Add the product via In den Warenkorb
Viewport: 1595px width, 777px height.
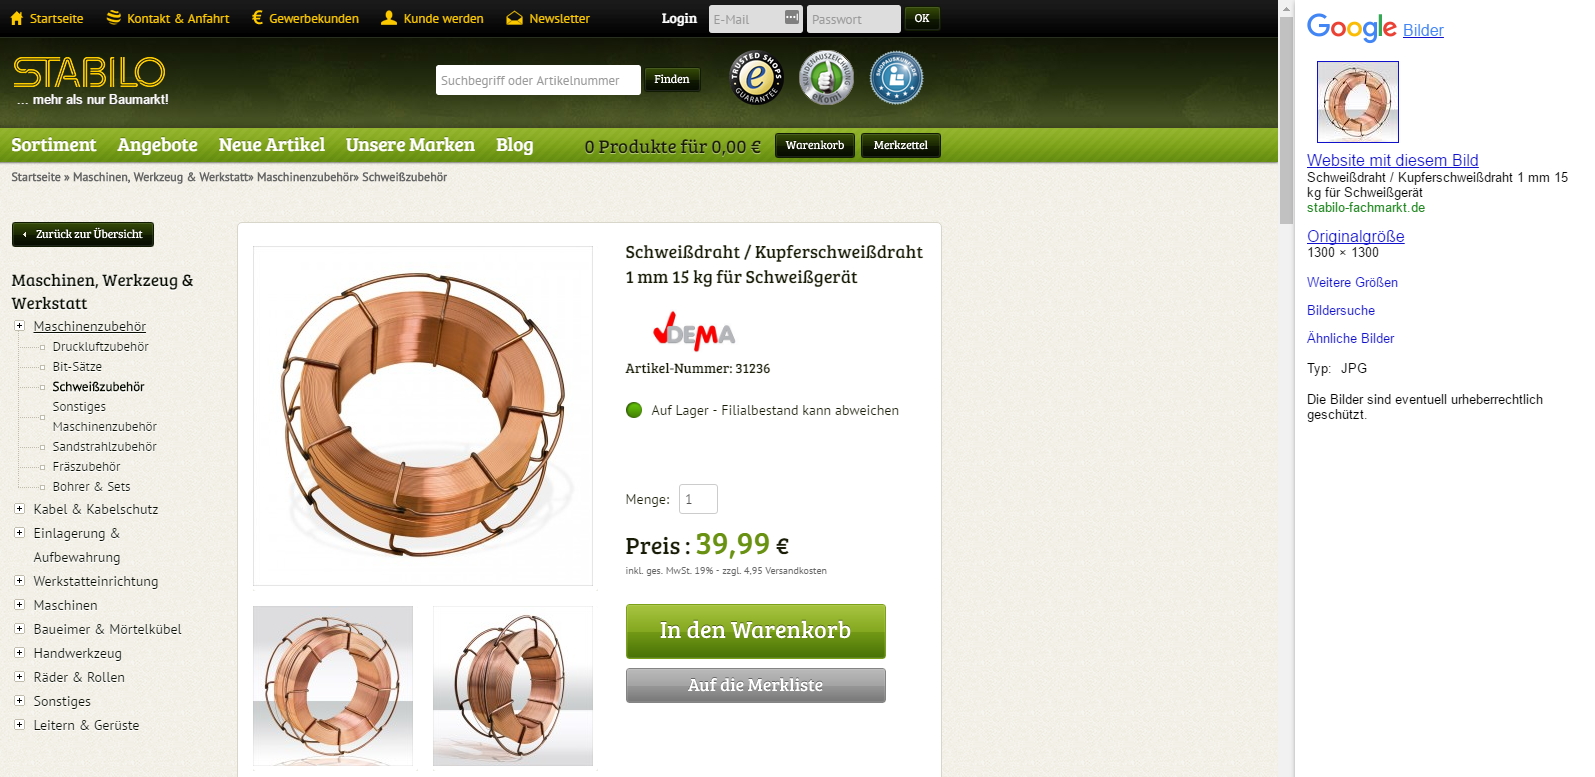click(x=756, y=631)
